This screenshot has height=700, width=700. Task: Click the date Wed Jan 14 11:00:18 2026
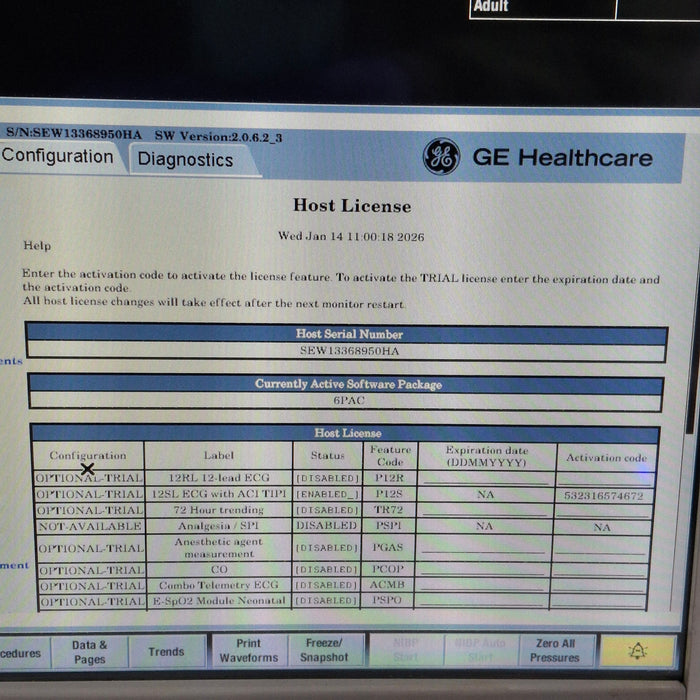pos(351,236)
